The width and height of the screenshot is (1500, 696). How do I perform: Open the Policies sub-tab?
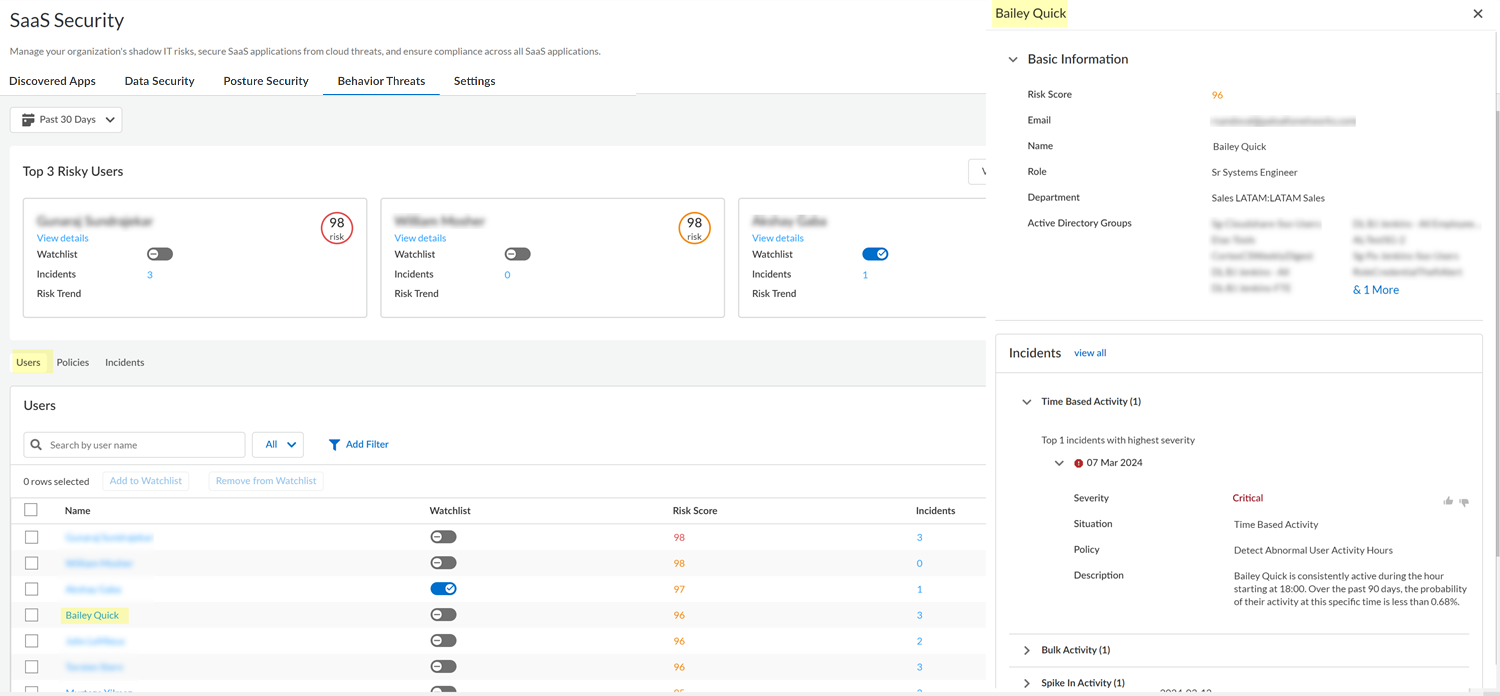tap(72, 362)
